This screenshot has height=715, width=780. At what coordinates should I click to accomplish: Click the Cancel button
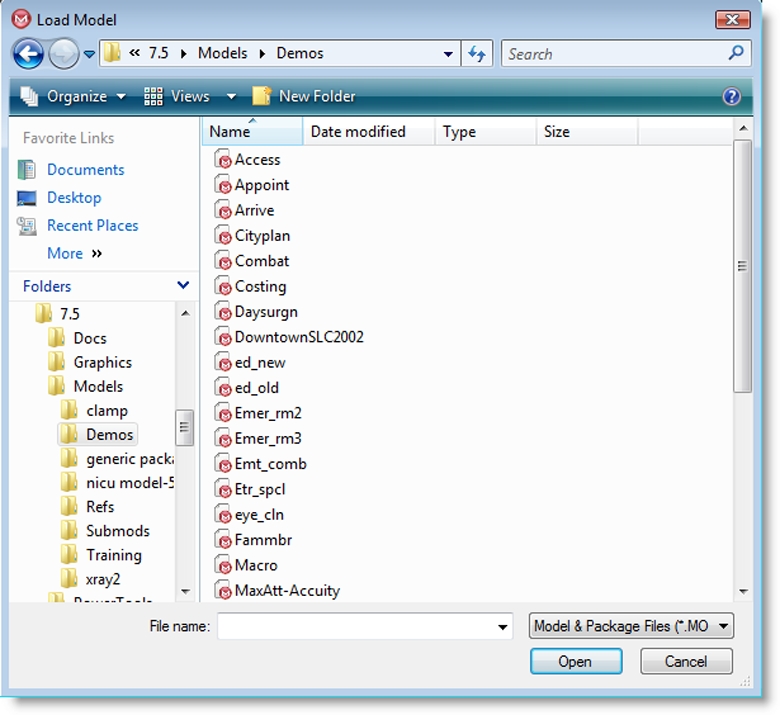tap(686, 661)
